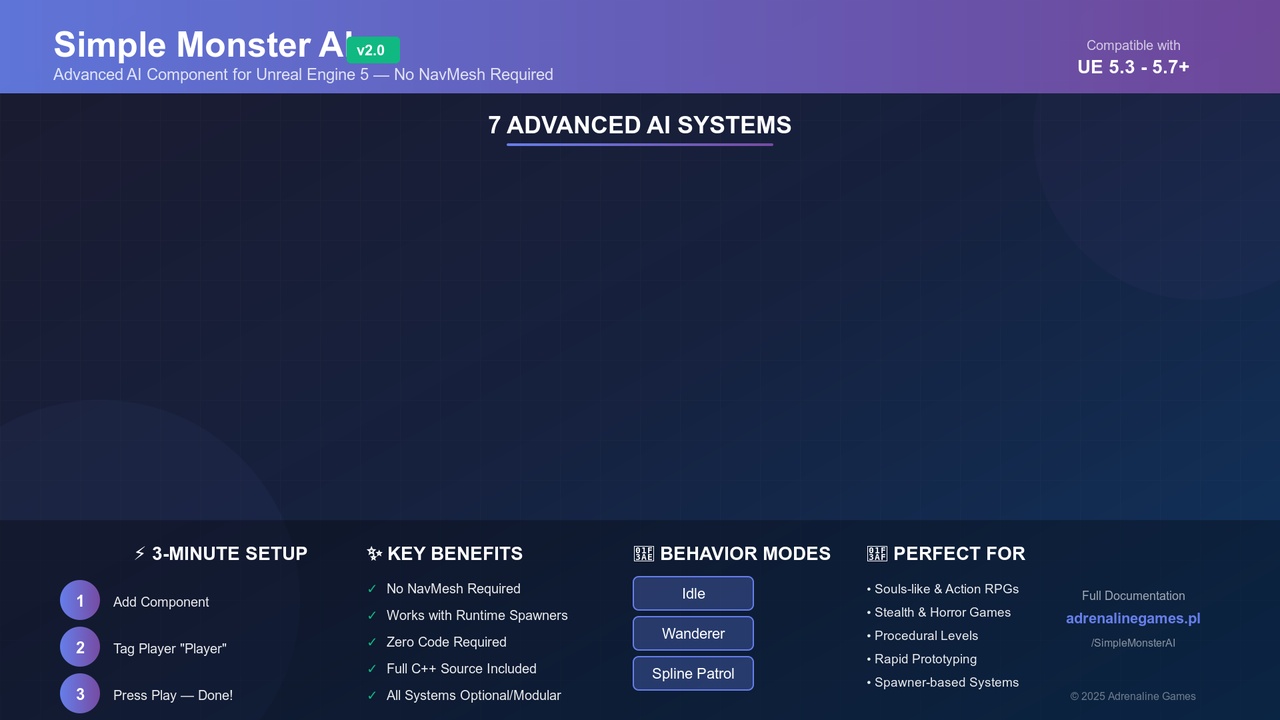Click step 1 circle for Add Component
Viewport: 1280px width, 720px height.
[80, 601]
